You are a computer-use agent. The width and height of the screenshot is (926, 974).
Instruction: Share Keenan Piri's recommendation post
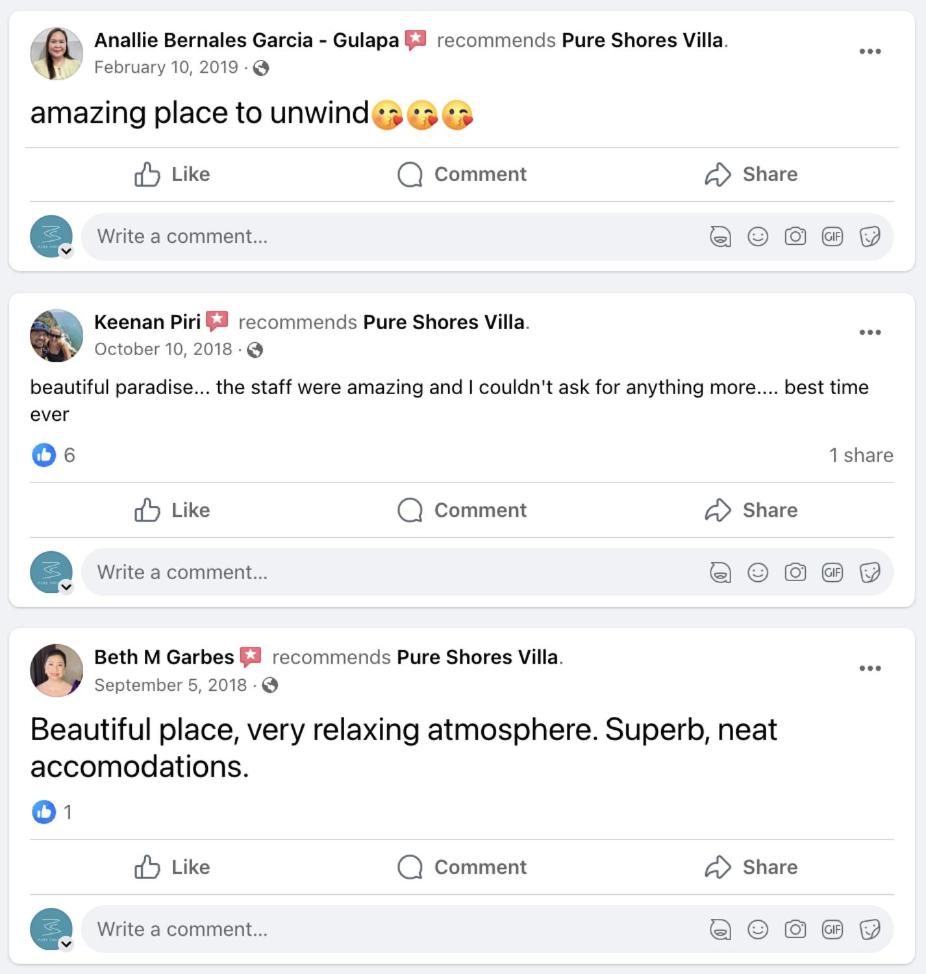(x=751, y=510)
